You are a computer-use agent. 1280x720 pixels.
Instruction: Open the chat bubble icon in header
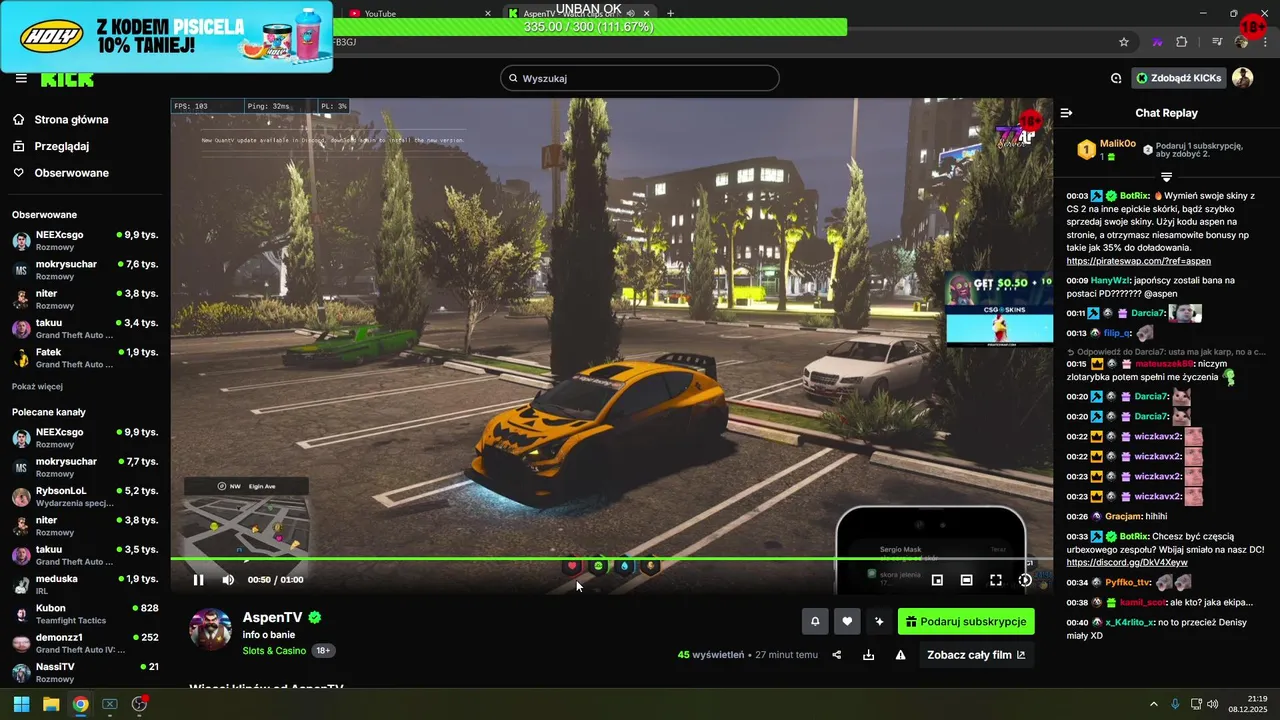1116,78
